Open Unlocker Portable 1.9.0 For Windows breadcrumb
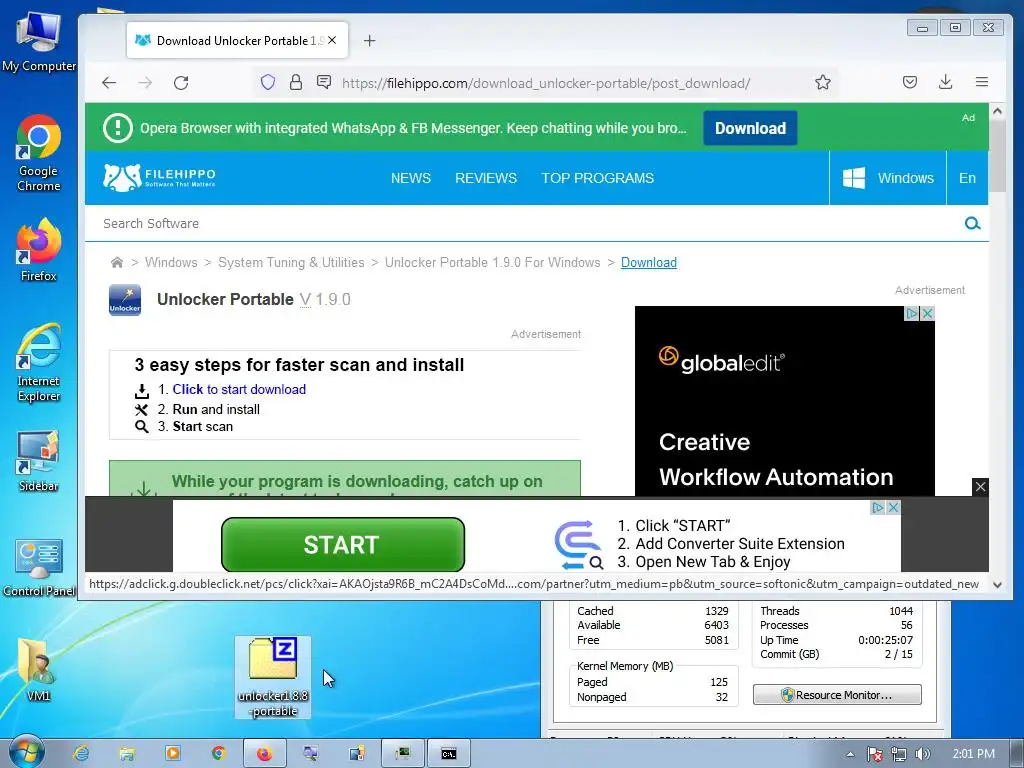 [x=492, y=263]
